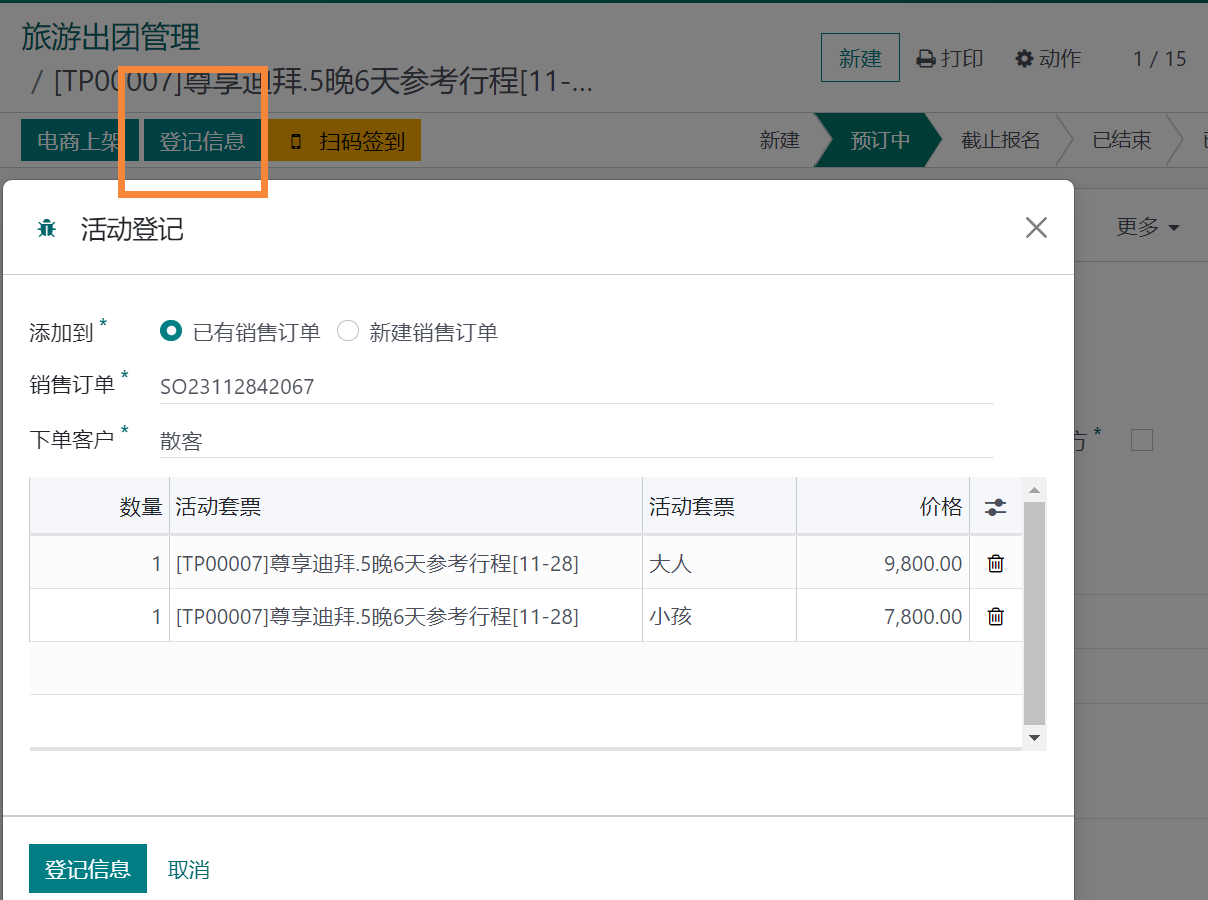Click the 取消 link

[x=189, y=869]
